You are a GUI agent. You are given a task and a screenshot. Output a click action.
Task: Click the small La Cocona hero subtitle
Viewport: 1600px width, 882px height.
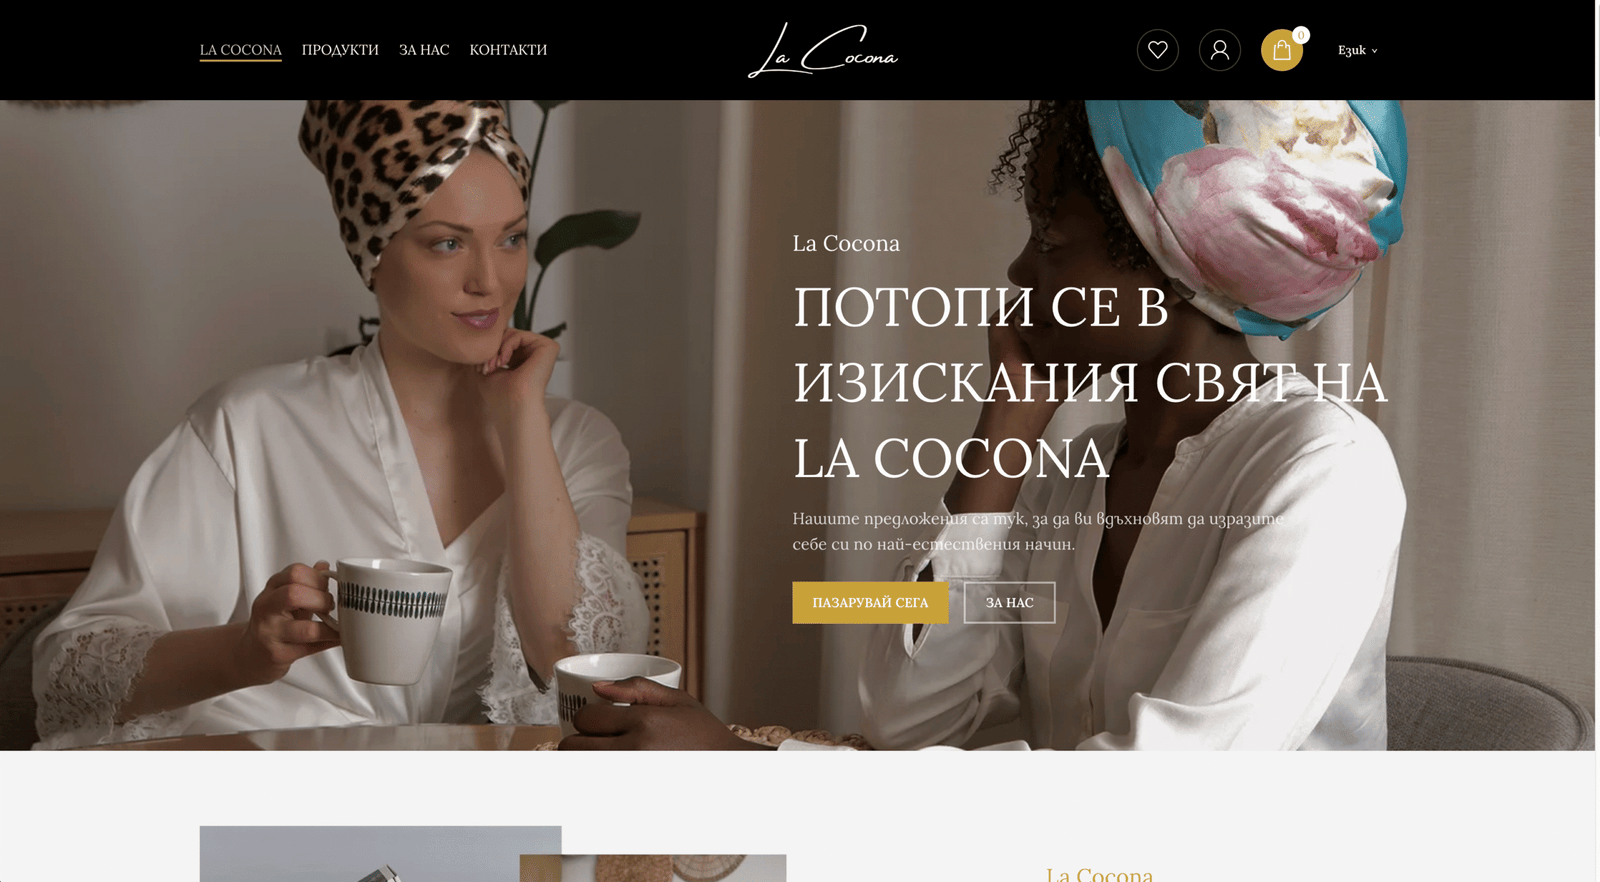click(846, 243)
